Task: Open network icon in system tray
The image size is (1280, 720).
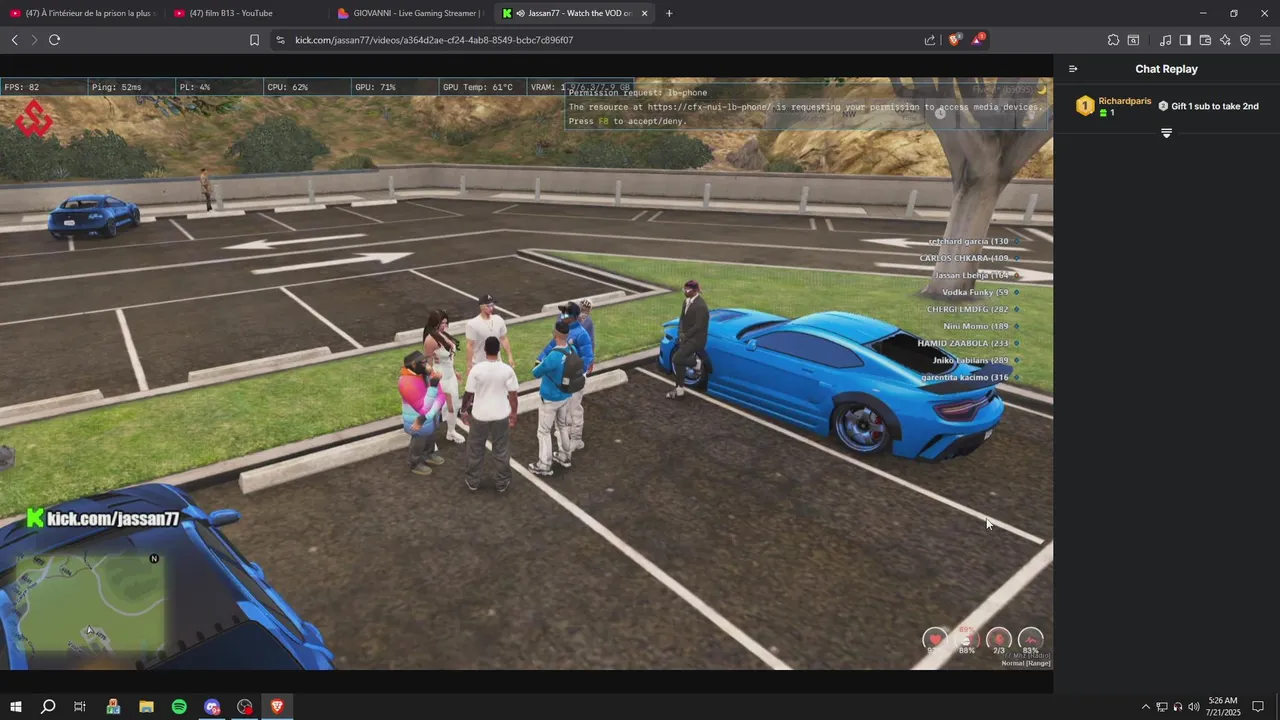Action: (x=1162, y=707)
